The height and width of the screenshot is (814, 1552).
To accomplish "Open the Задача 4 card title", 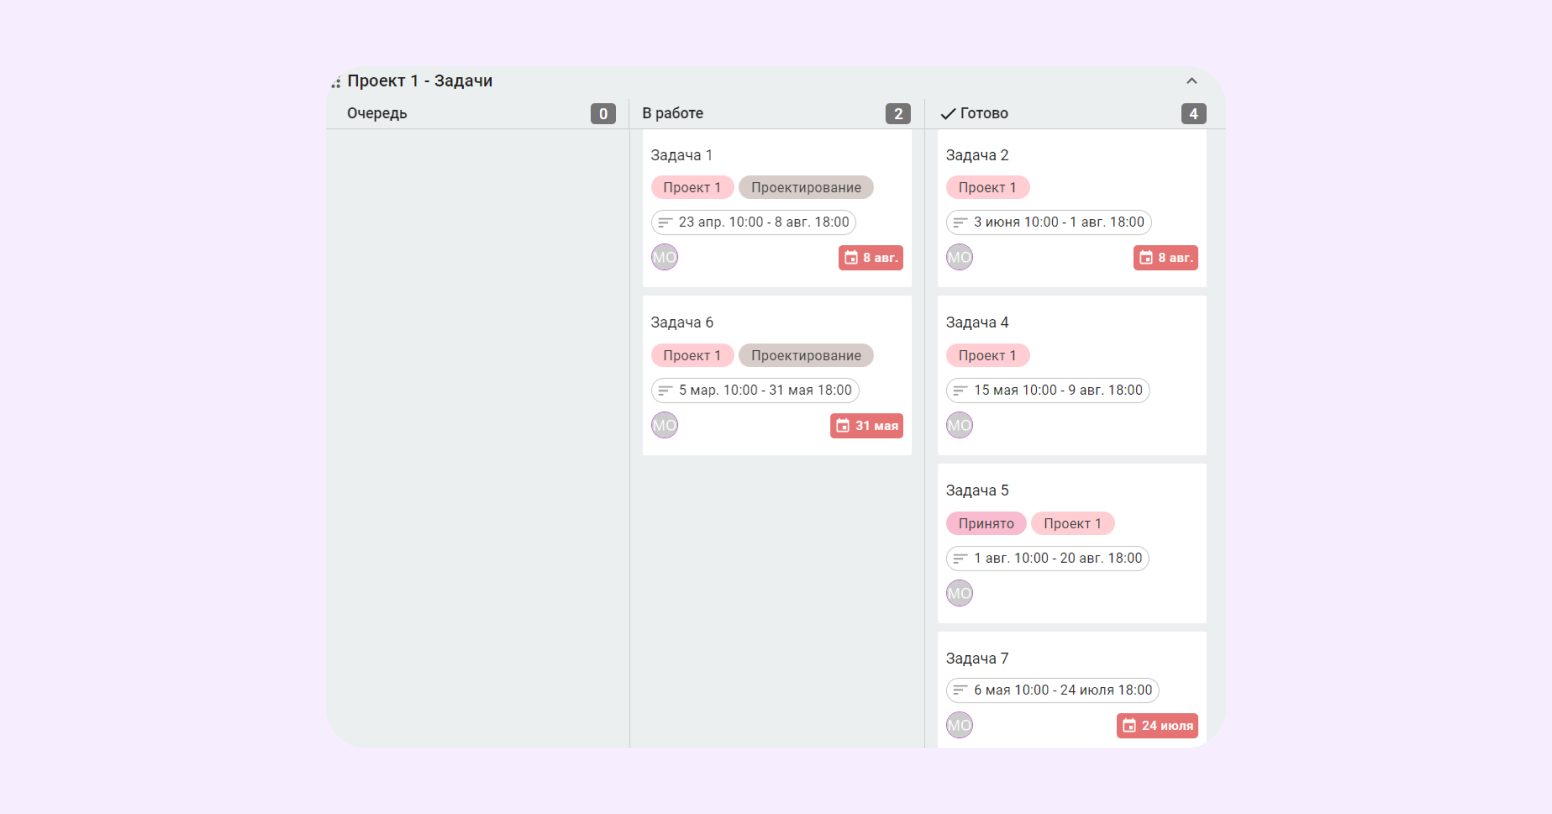I will point(977,322).
